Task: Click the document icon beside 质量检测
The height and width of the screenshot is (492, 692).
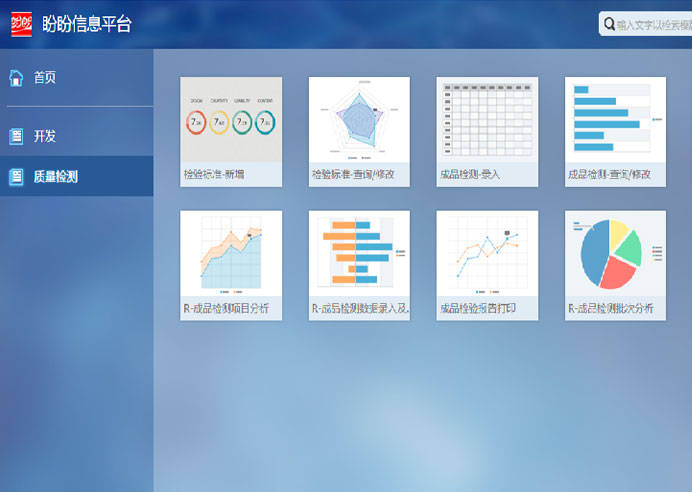Action: tap(16, 177)
